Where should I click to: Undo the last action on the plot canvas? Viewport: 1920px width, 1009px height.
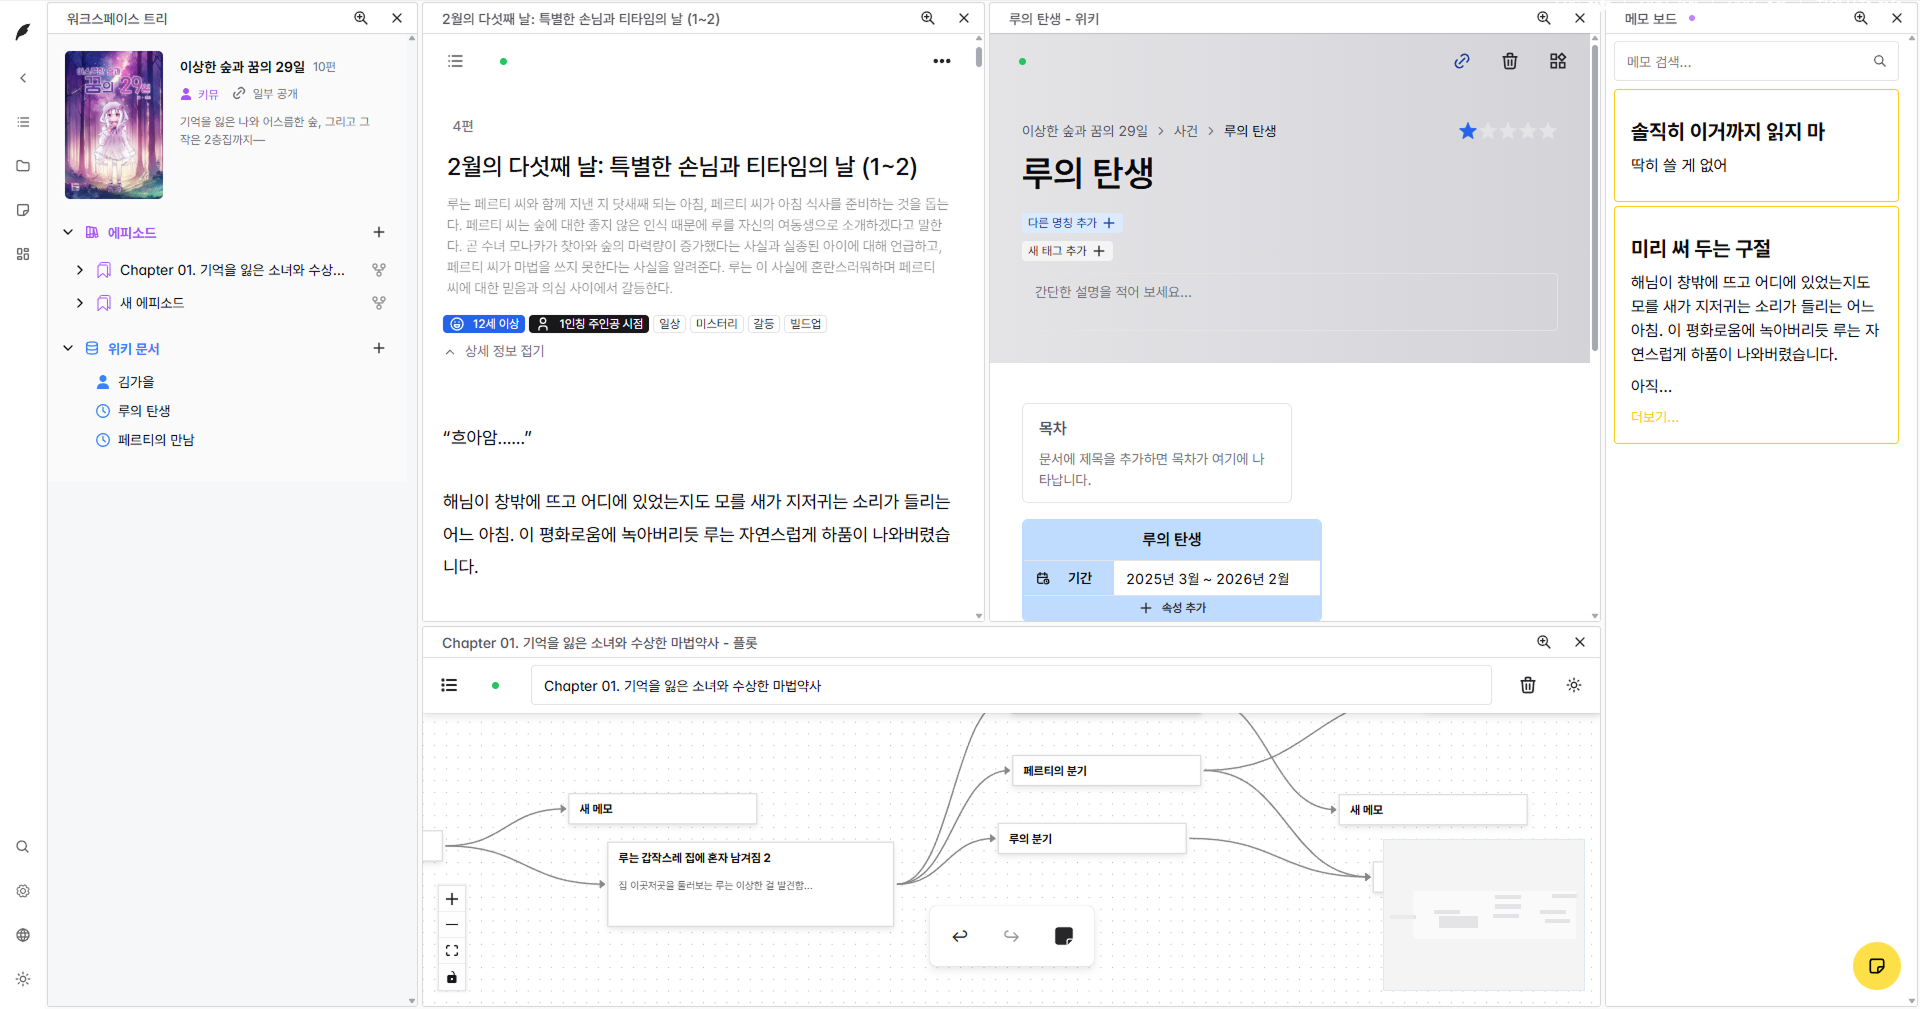(960, 935)
